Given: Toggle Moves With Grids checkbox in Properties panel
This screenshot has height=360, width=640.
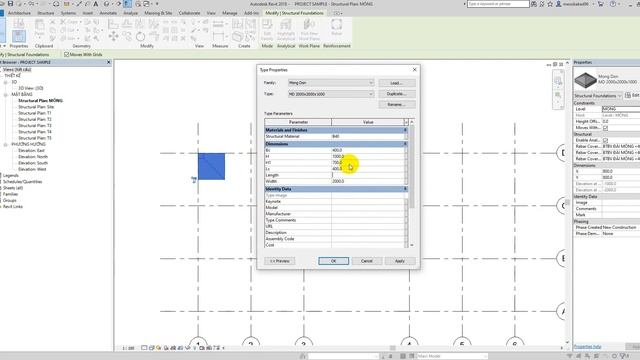Looking at the screenshot, I should coord(605,128).
